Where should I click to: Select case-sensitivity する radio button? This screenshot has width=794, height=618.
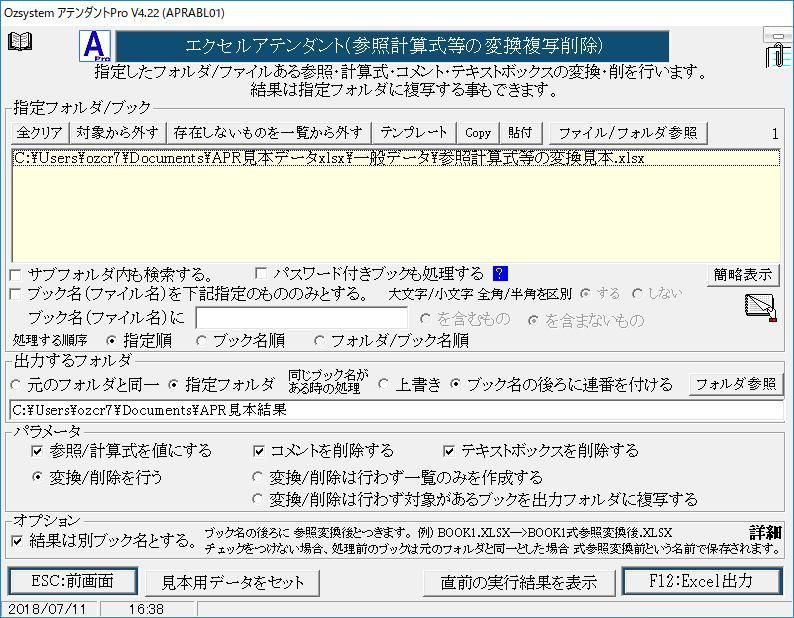[x=586, y=293]
